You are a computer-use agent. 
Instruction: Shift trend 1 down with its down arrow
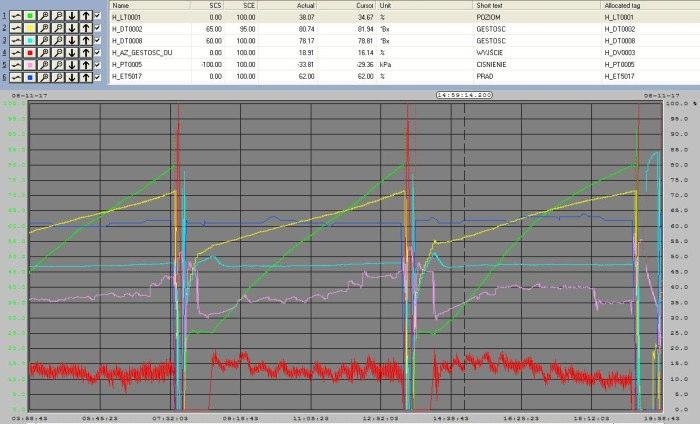72,16
